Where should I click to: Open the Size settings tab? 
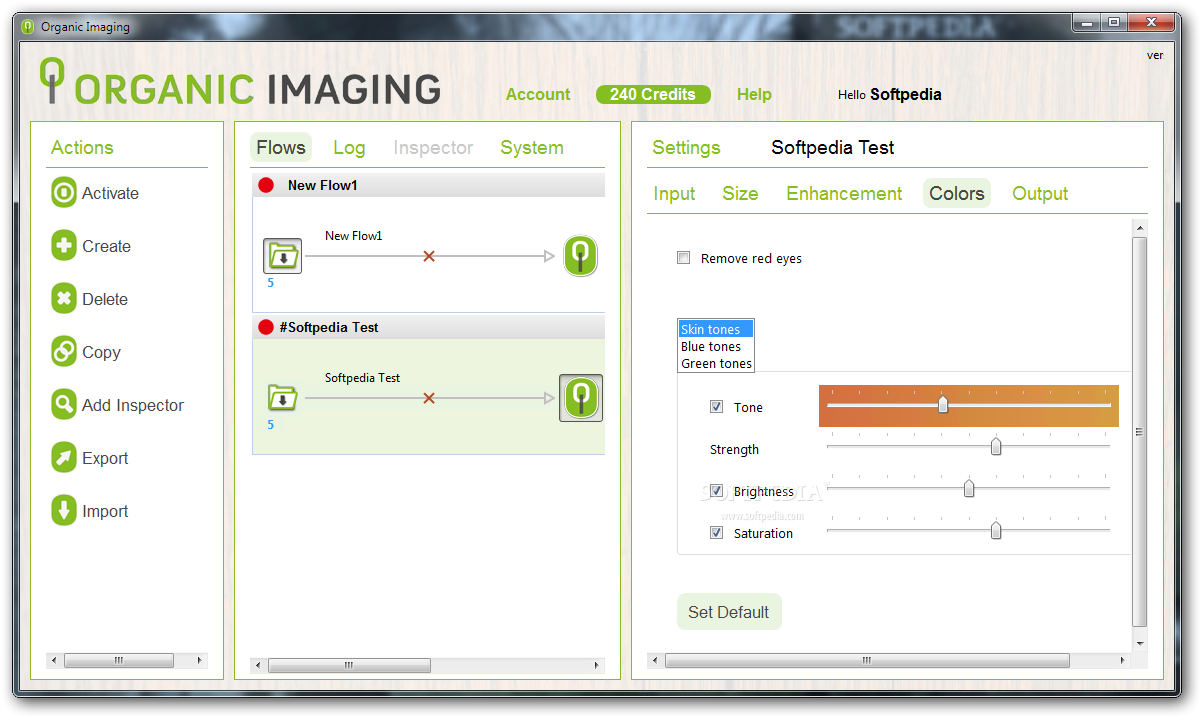tap(740, 194)
